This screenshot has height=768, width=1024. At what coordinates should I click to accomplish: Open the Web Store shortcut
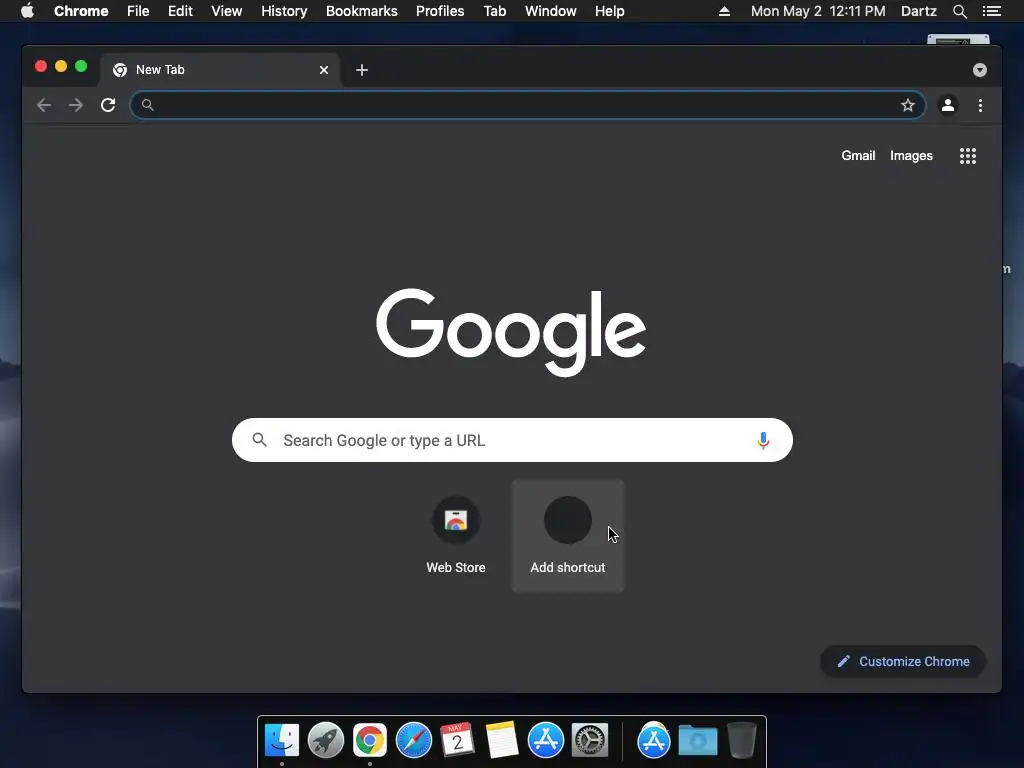coord(456,535)
